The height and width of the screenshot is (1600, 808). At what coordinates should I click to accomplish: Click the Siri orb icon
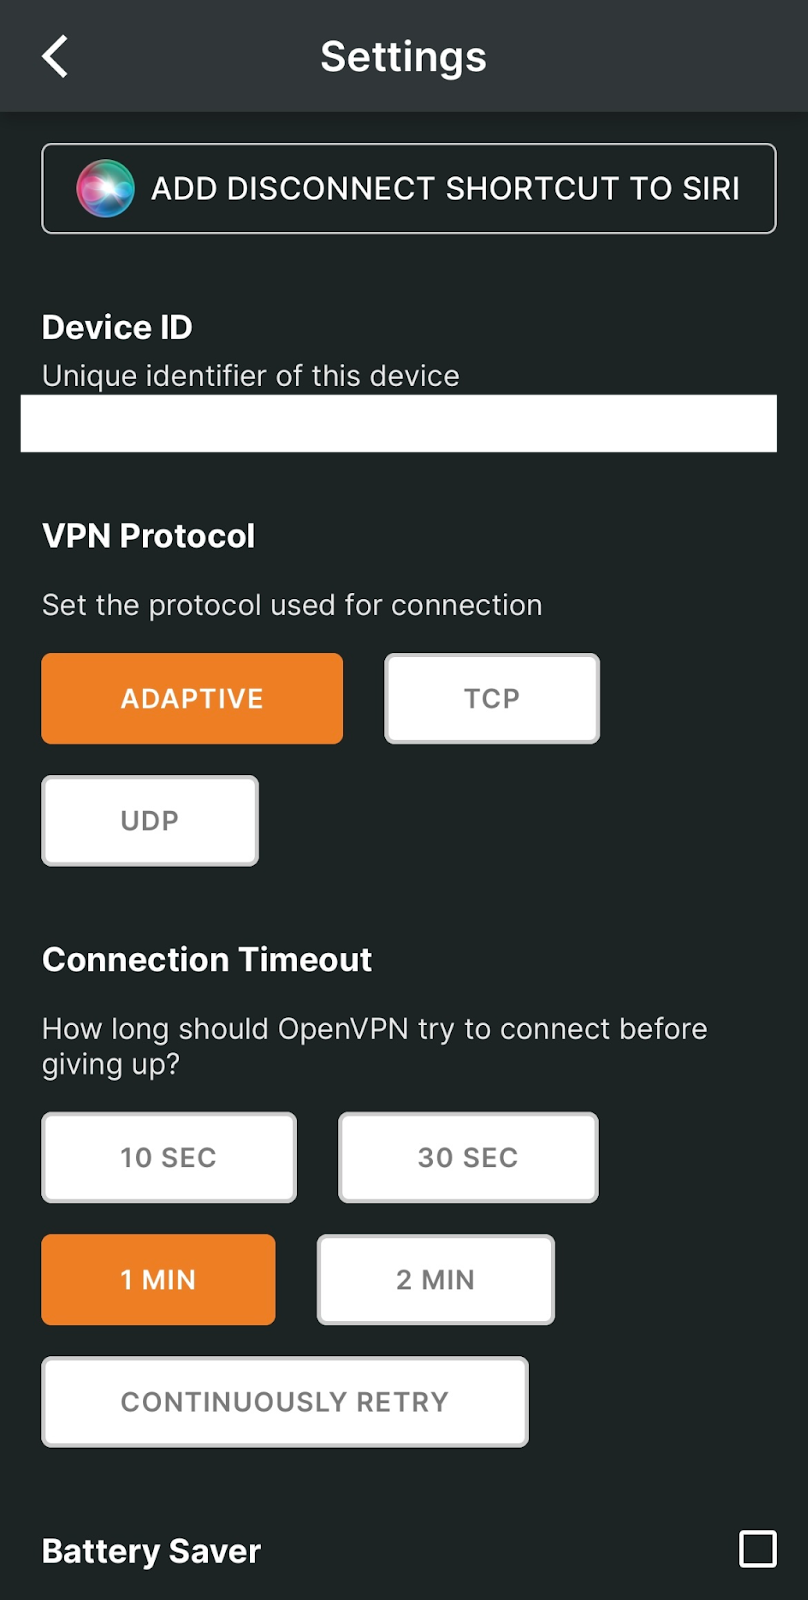click(x=105, y=189)
